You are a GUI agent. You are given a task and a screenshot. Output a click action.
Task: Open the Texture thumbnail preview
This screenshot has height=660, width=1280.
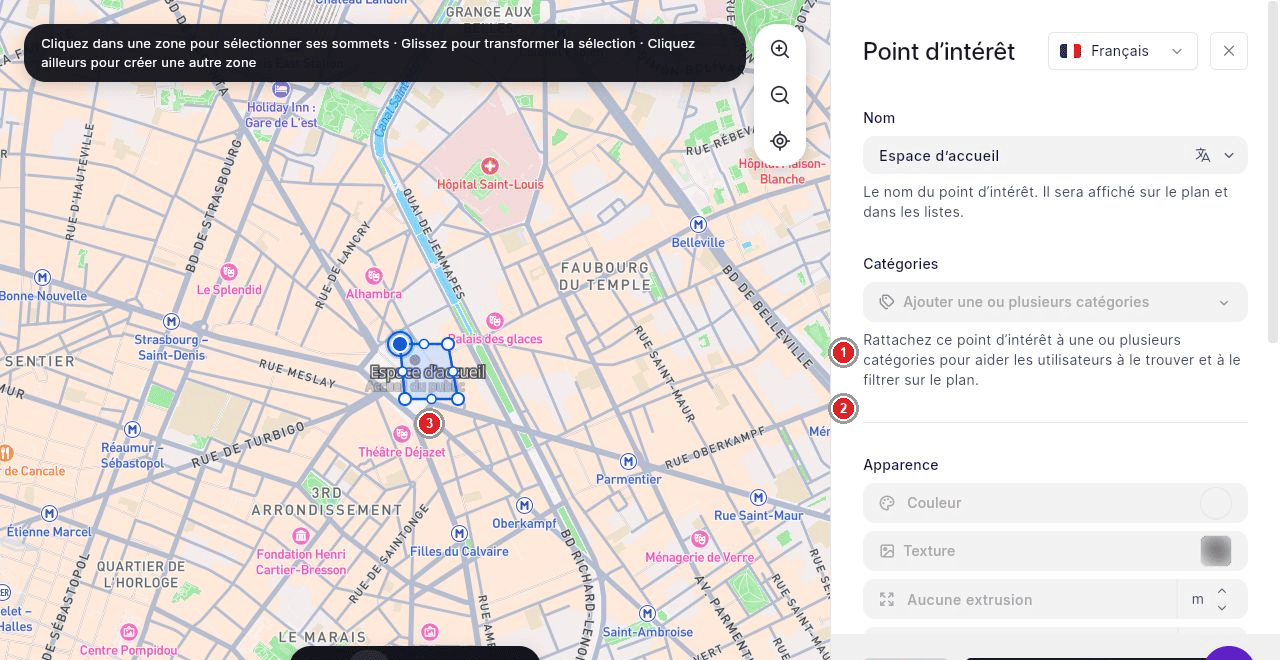1216,551
